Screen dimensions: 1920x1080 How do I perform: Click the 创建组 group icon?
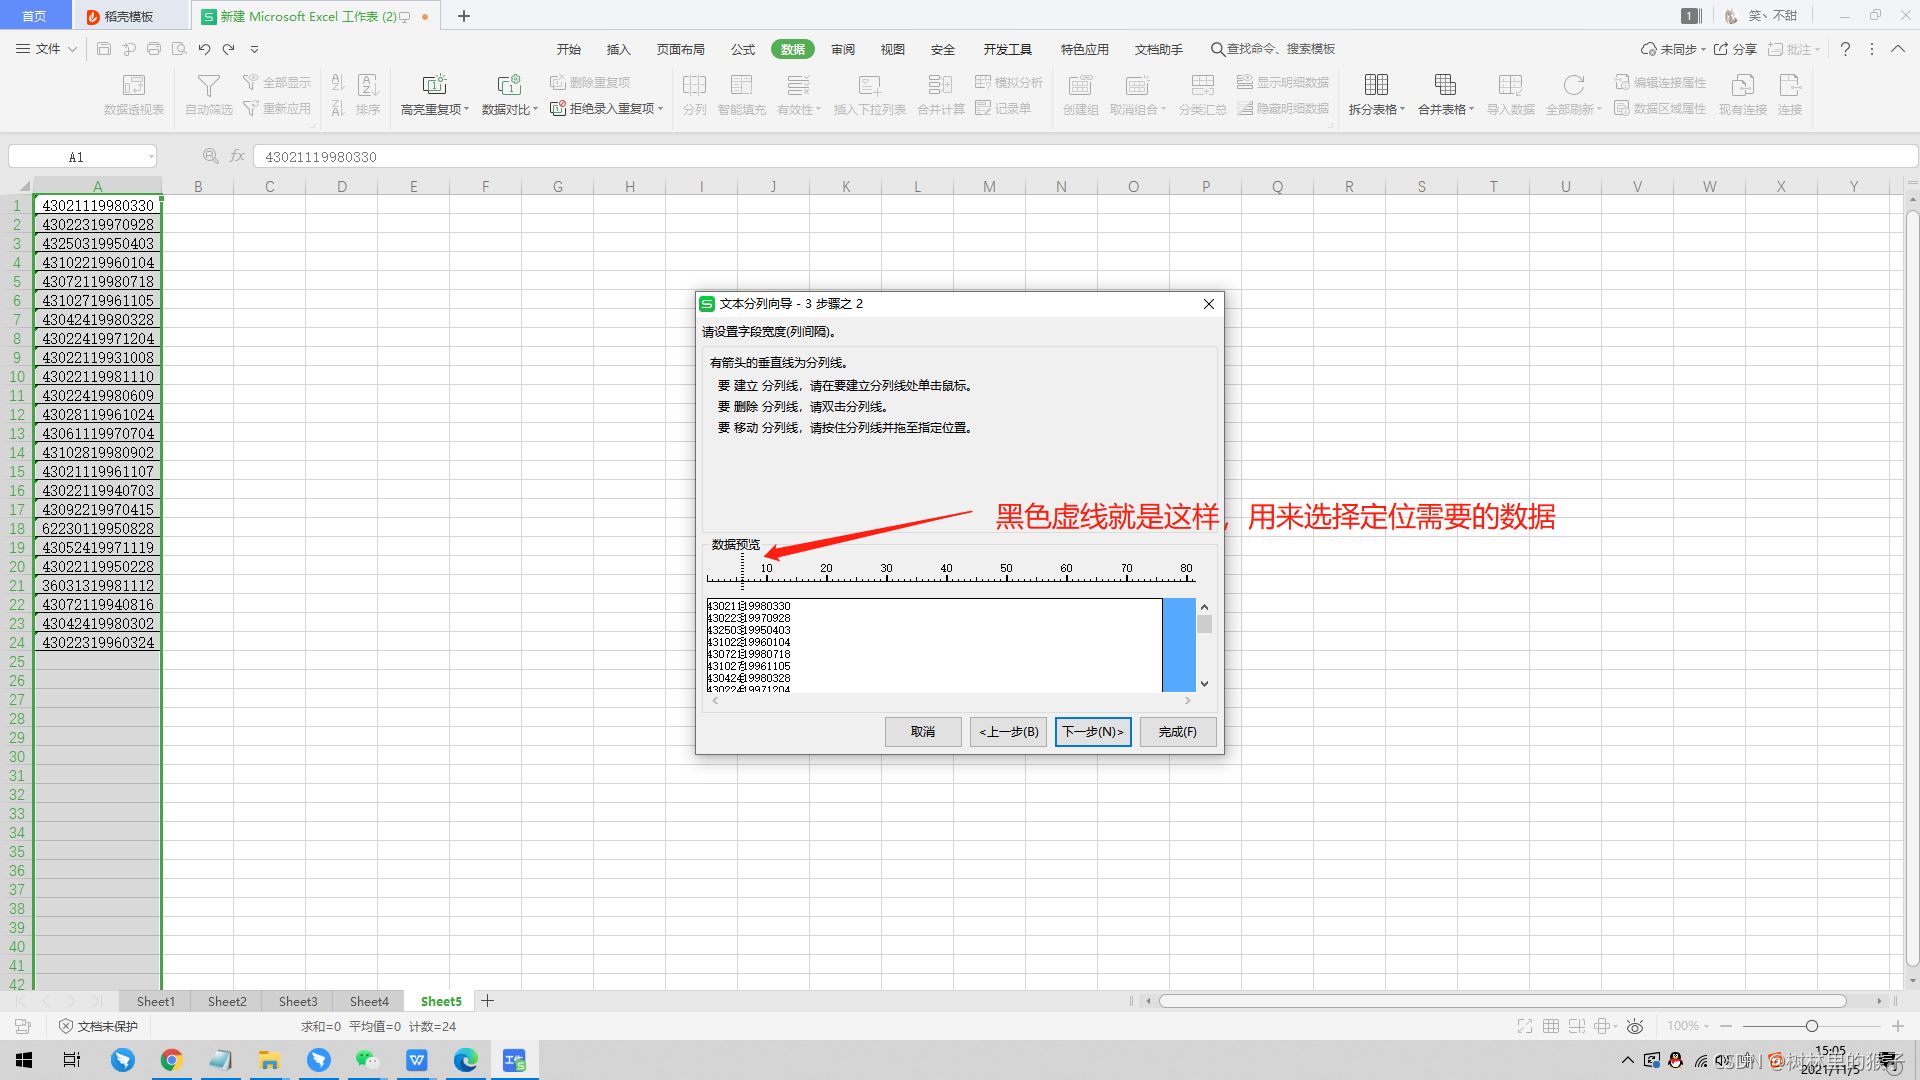[1081, 95]
